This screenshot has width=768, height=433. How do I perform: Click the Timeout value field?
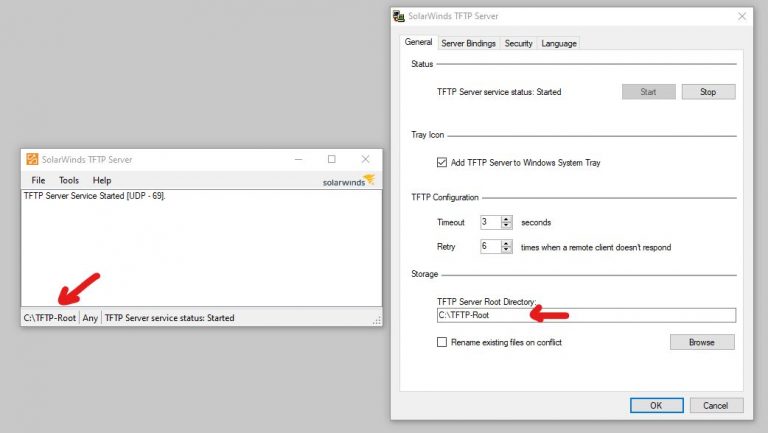(491, 222)
